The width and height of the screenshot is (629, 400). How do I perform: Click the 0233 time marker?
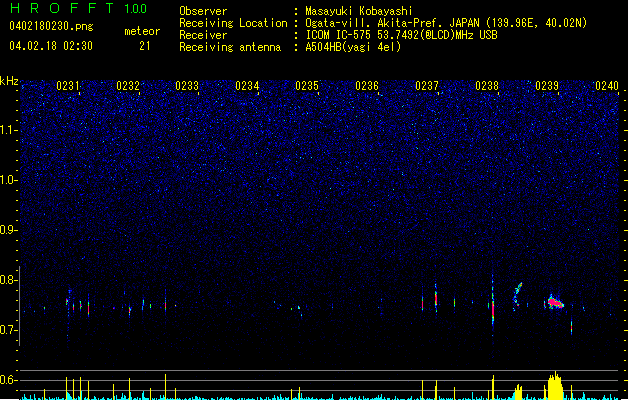tap(187, 86)
